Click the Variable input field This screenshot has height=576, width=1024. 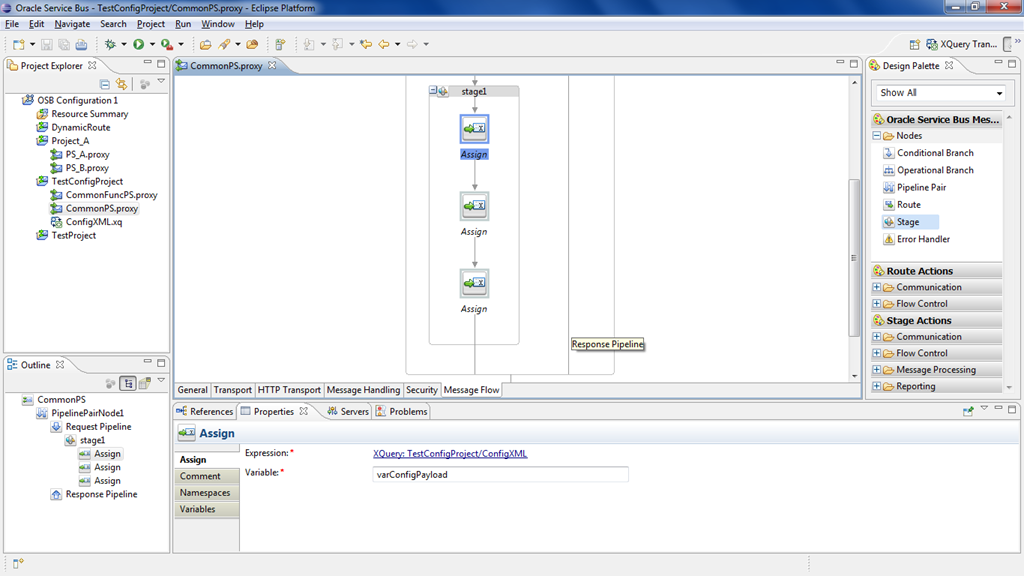tap(500, 475)
